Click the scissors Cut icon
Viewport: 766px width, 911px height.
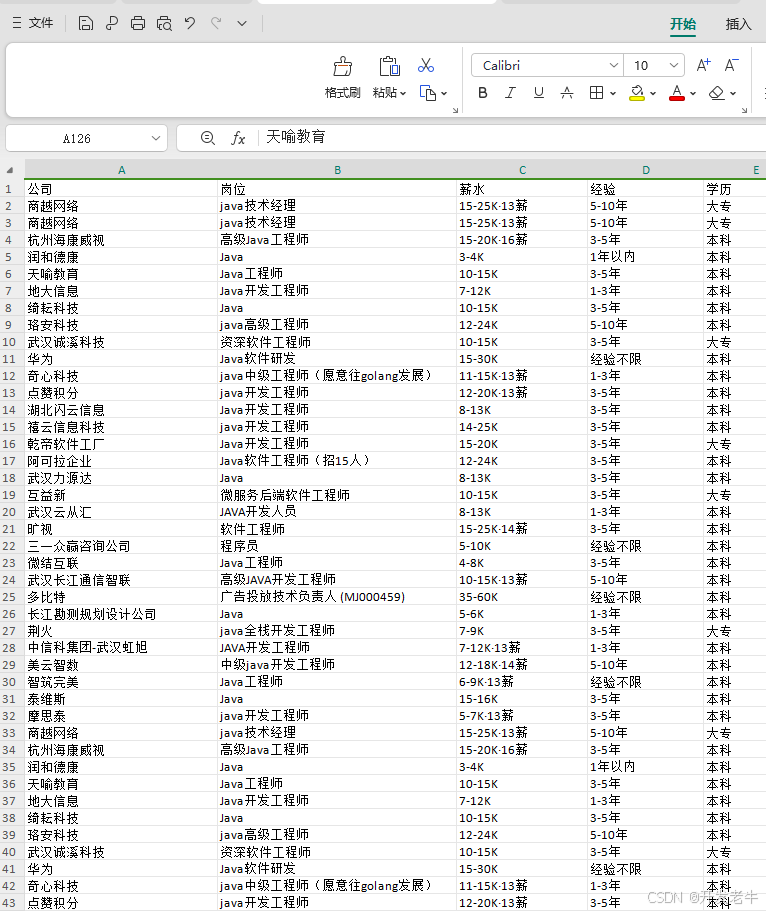pos(426,65)
